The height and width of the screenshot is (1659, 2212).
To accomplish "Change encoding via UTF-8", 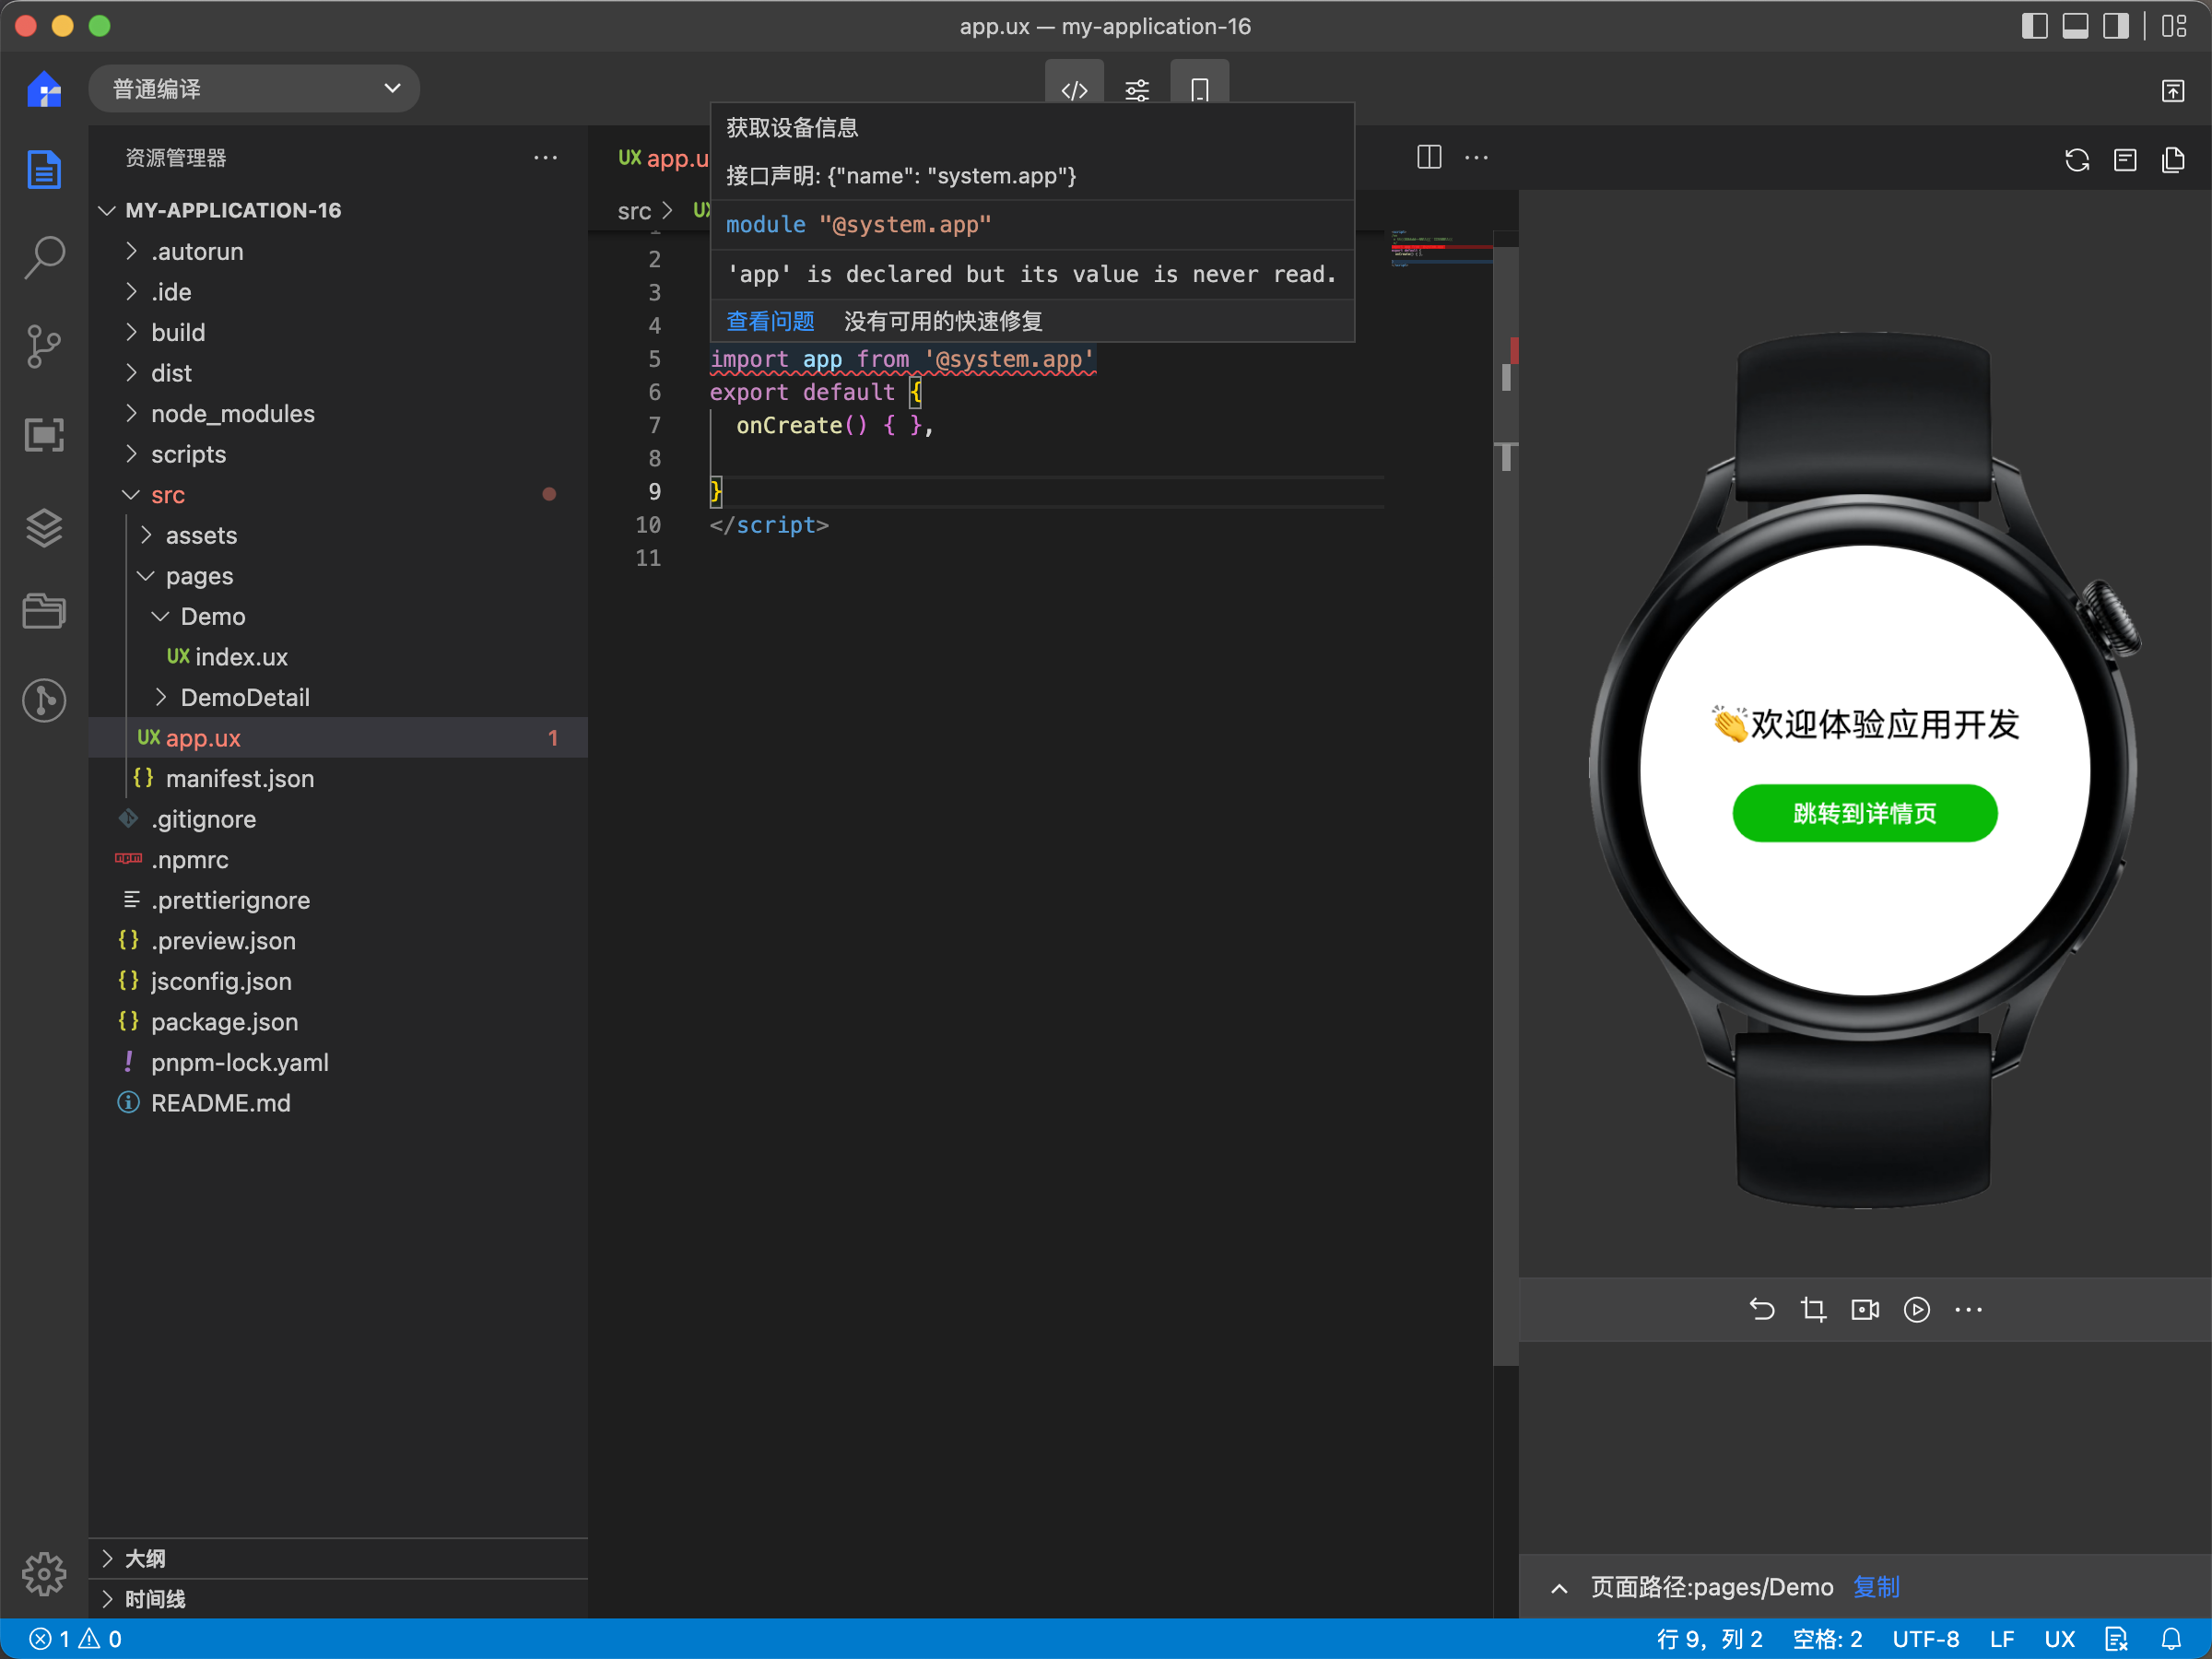I will 1925,1638.
